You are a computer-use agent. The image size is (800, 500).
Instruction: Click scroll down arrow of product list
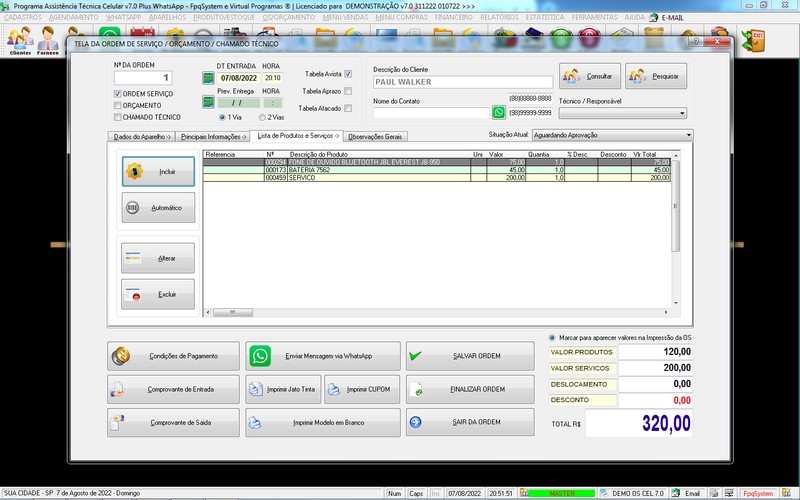676,303
